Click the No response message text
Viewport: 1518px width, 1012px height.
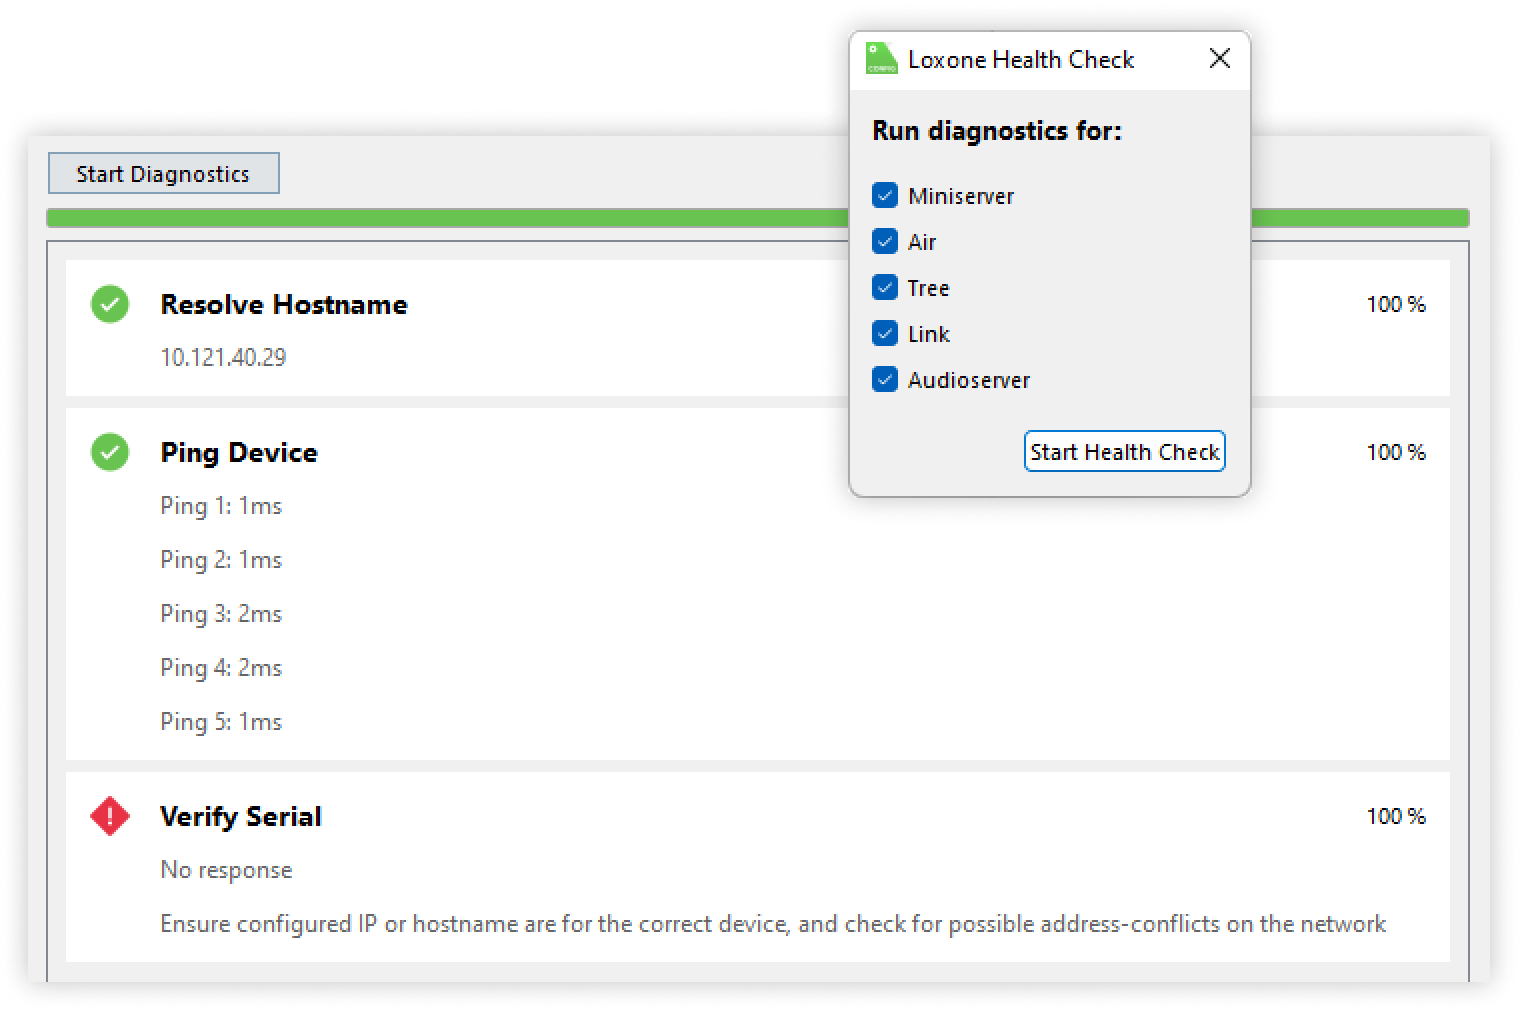coord(226,870)
